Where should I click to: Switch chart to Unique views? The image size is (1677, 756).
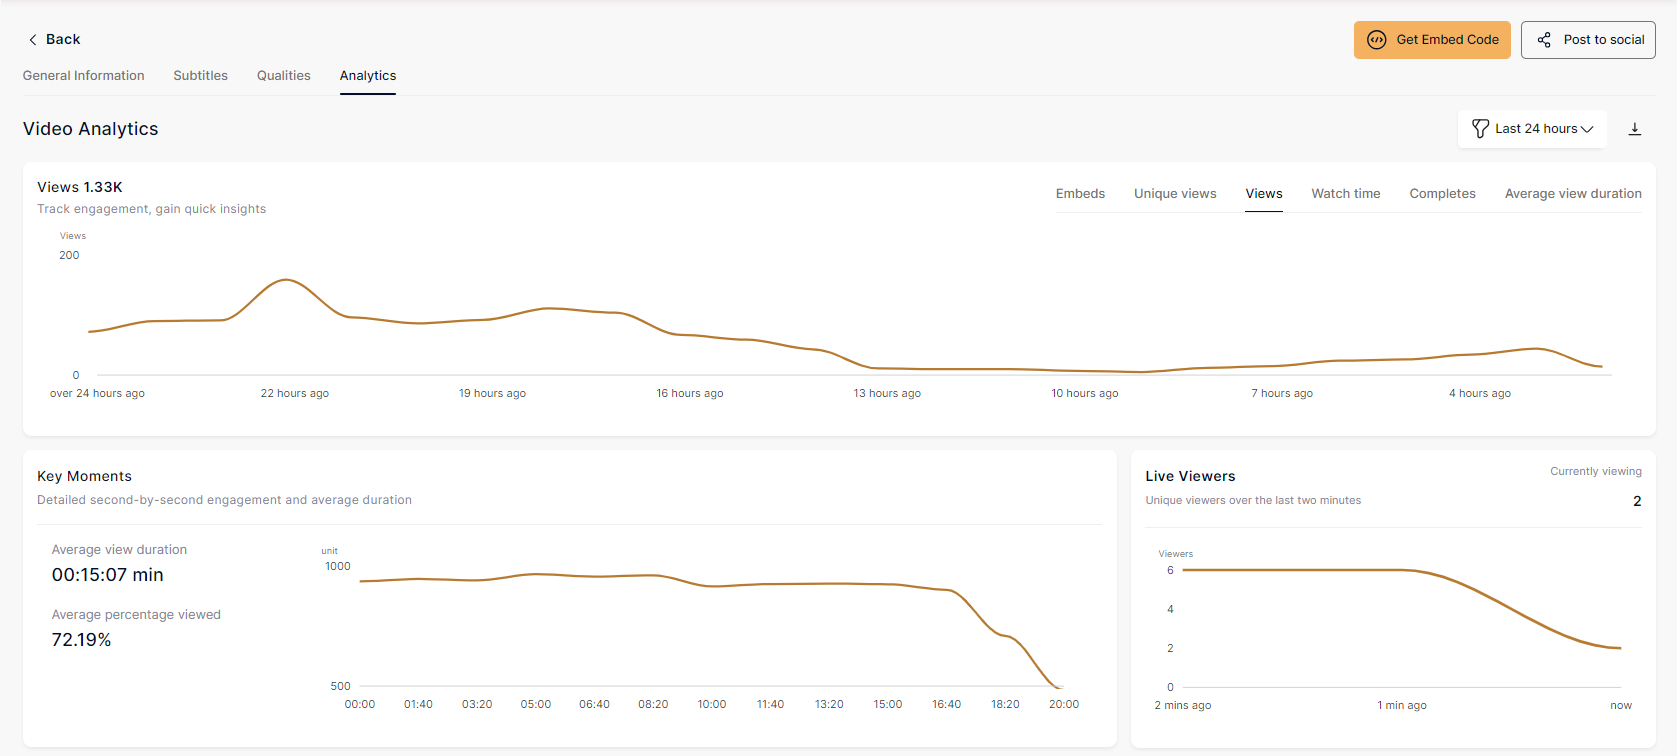[x=1175, y=194]
